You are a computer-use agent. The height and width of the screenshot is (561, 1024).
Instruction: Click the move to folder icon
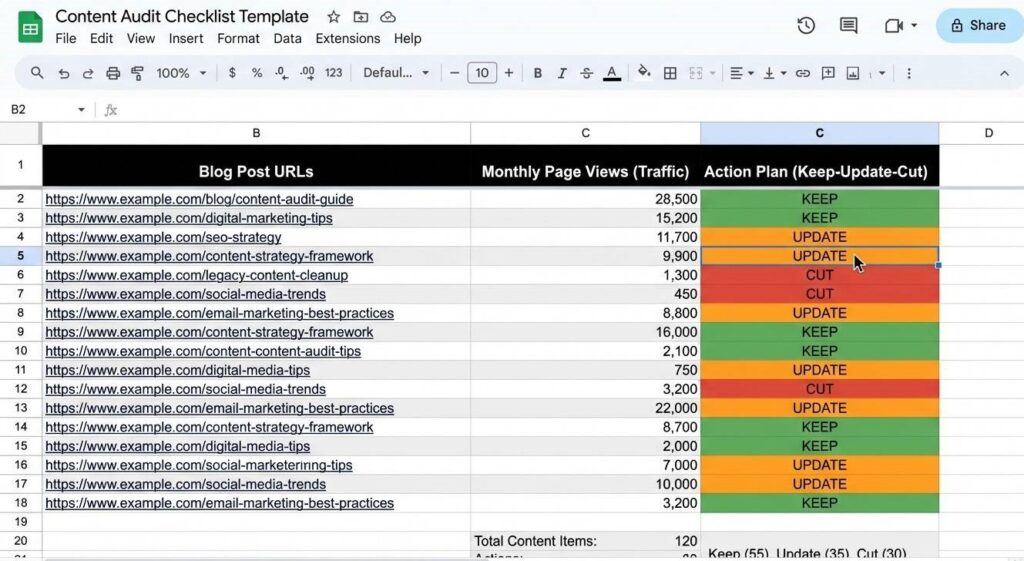pos(360,17)
